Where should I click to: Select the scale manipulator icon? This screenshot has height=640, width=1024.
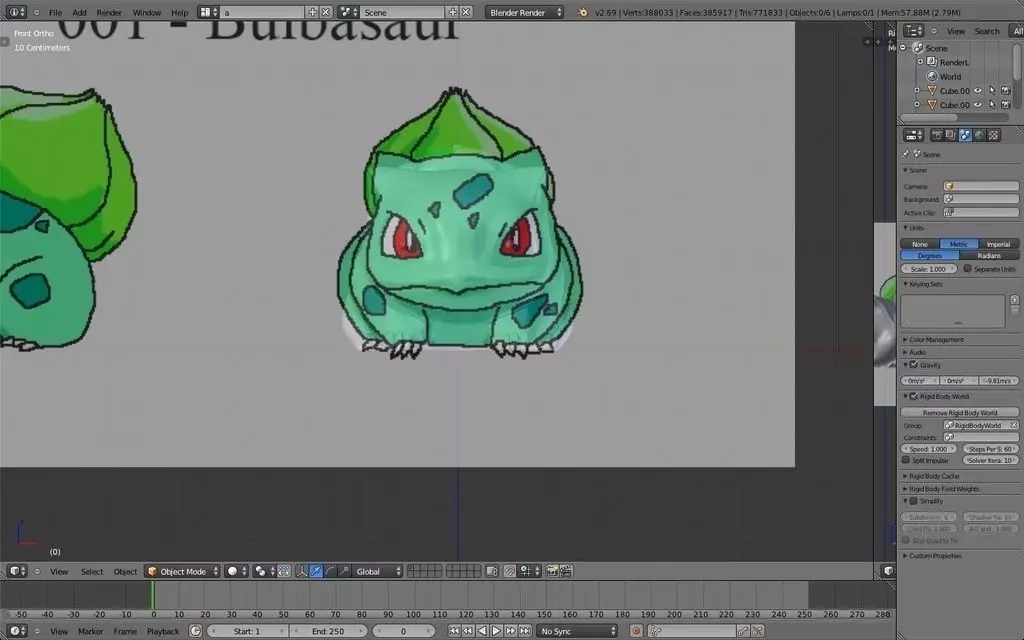click(x=344, y=571)
